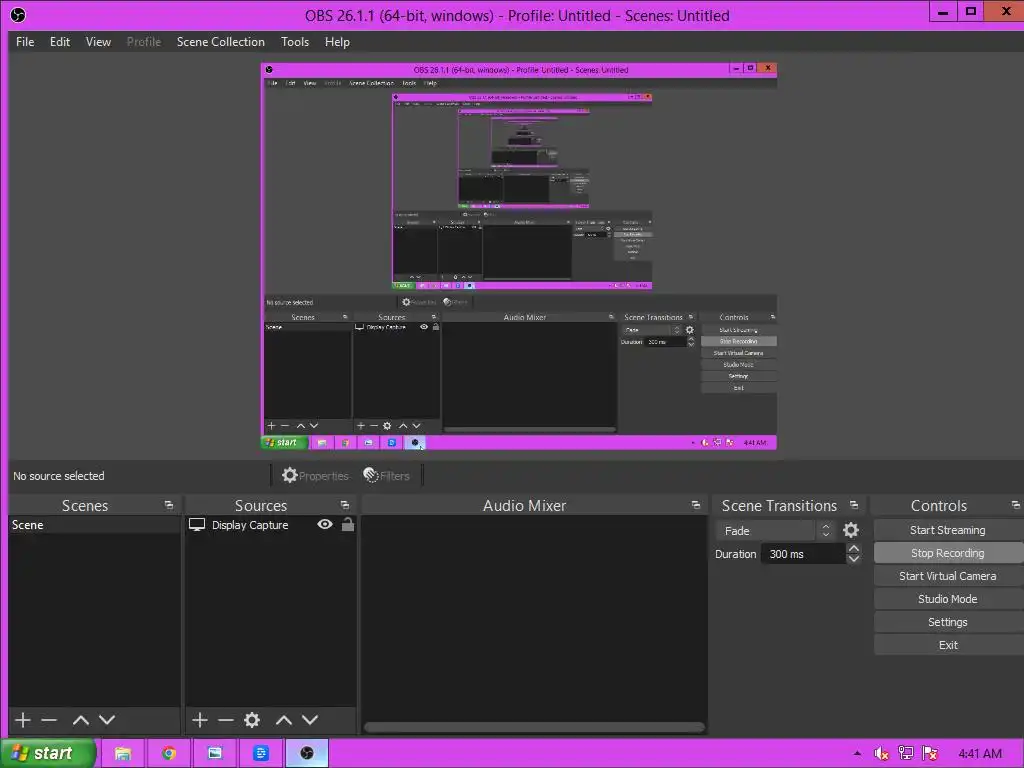
Task: Add a new scene with plus
Action: pos(23,720)
